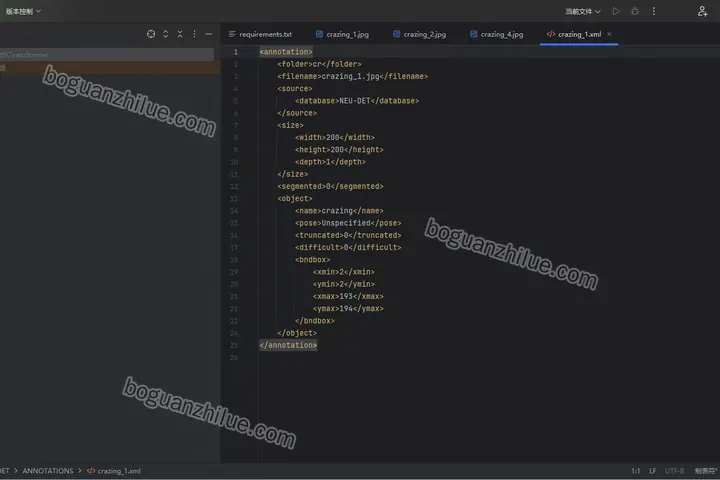
Task: Click the Debug bug icon
Action: coord(635,11)
